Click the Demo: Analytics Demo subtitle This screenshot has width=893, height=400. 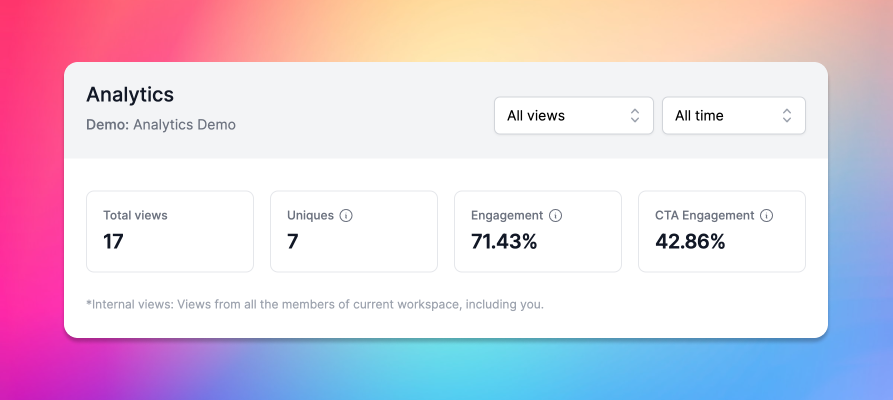pyautogui.click(x=161, y=125)
